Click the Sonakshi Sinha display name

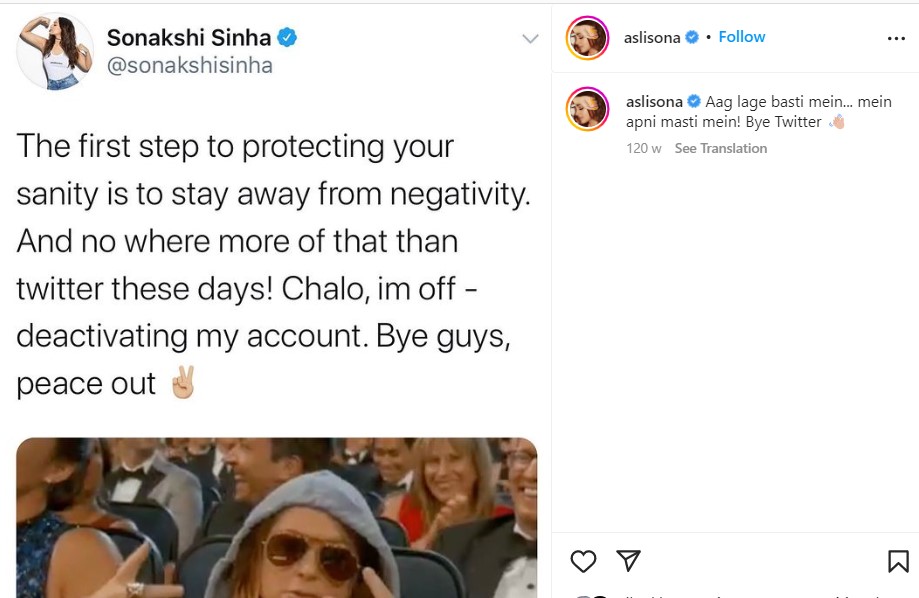(x=189, y=38)
